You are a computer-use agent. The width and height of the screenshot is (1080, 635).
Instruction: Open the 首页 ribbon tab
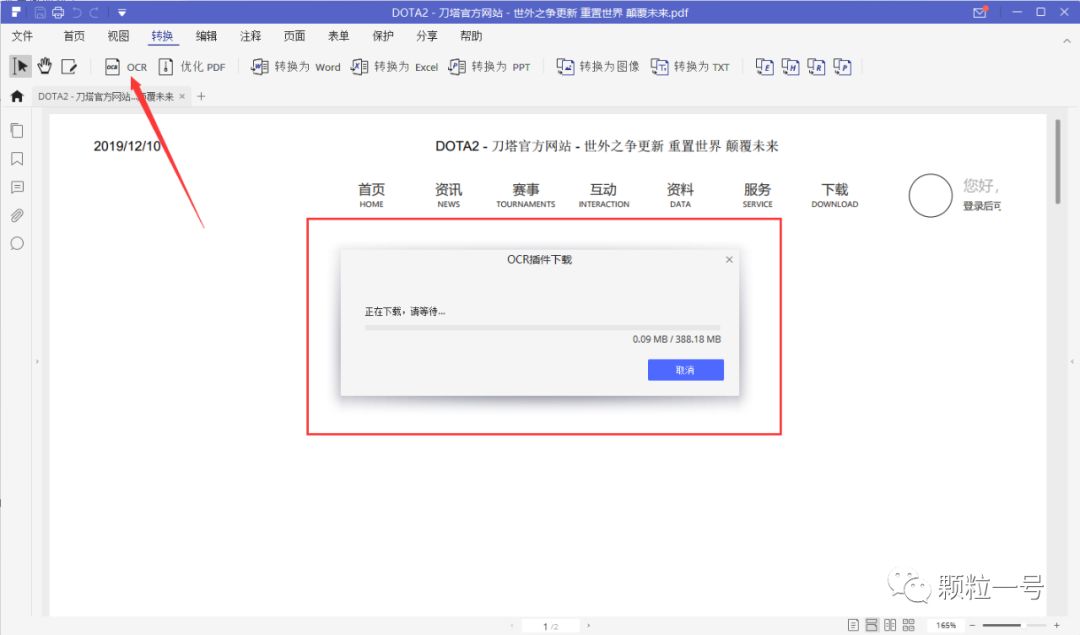[74, 36]
